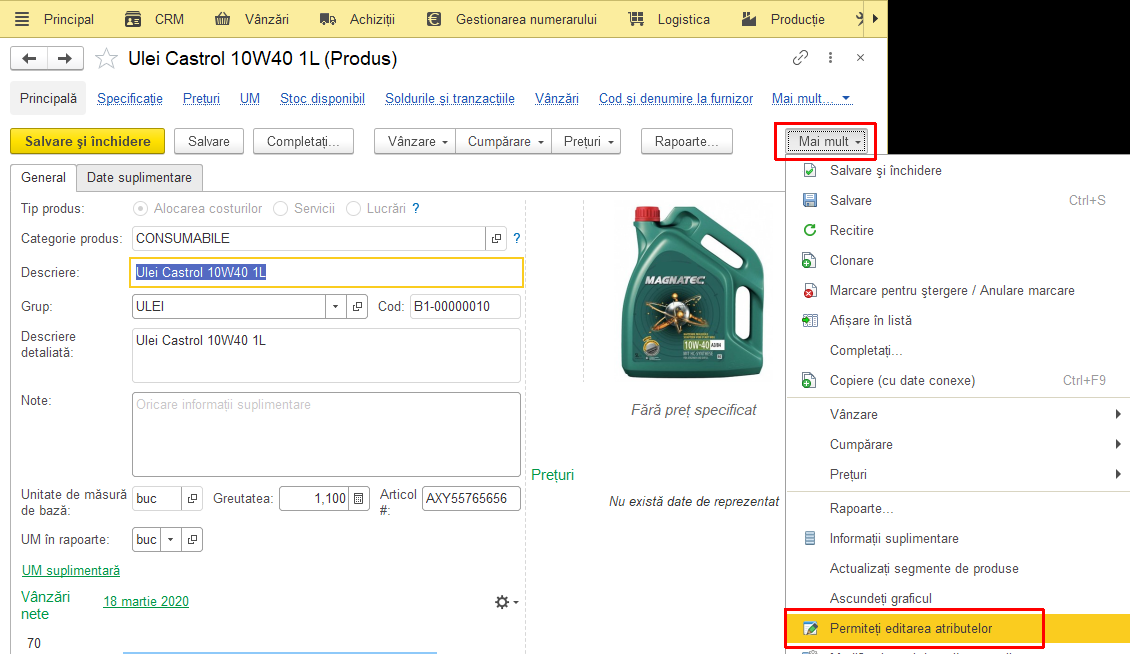Click the CRM section icon

[133, 19]
